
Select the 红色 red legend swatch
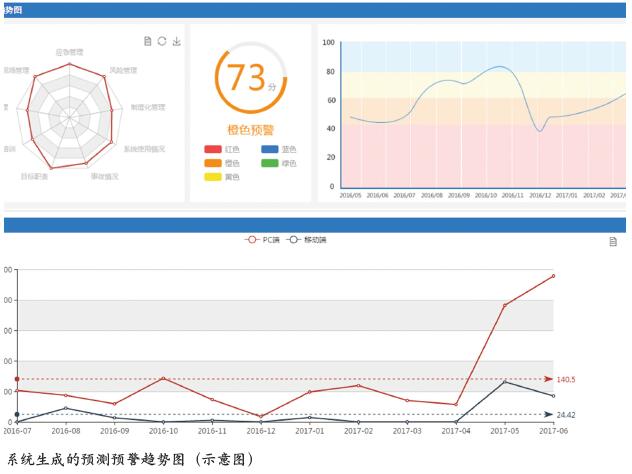click(x=213, y=150)
